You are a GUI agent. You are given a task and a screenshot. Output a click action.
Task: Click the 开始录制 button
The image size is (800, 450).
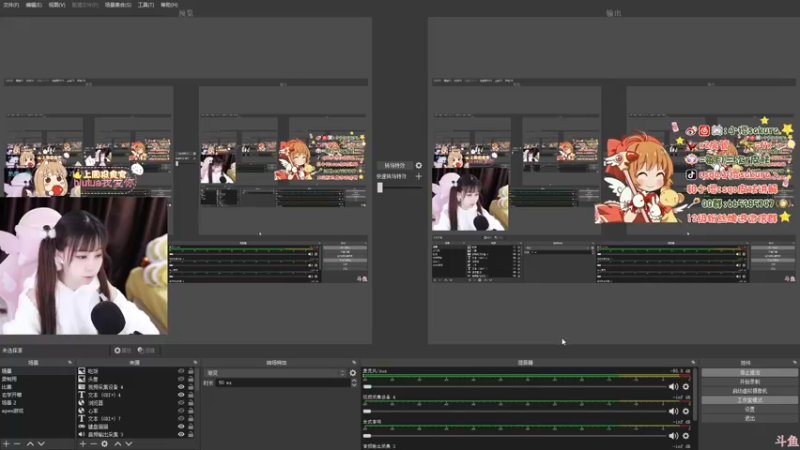point(749,382)
